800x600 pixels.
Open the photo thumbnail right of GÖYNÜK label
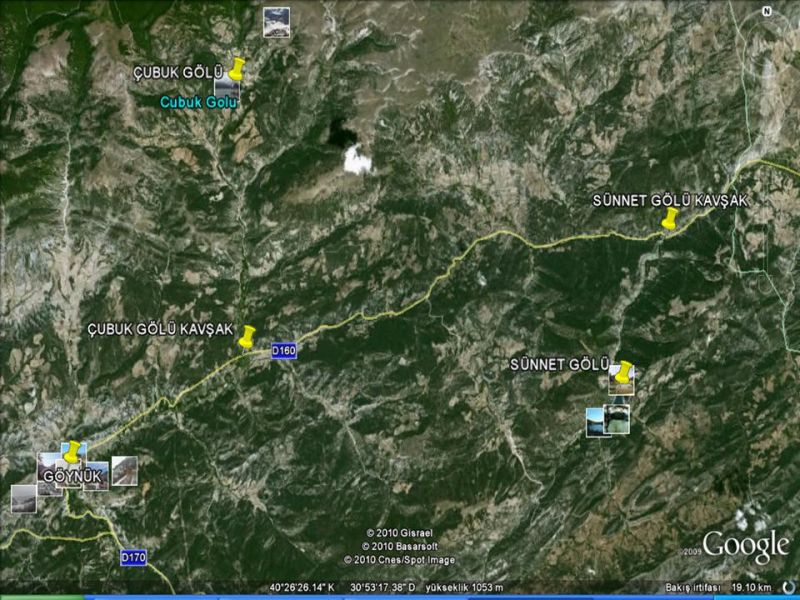[x=124, y=470]
